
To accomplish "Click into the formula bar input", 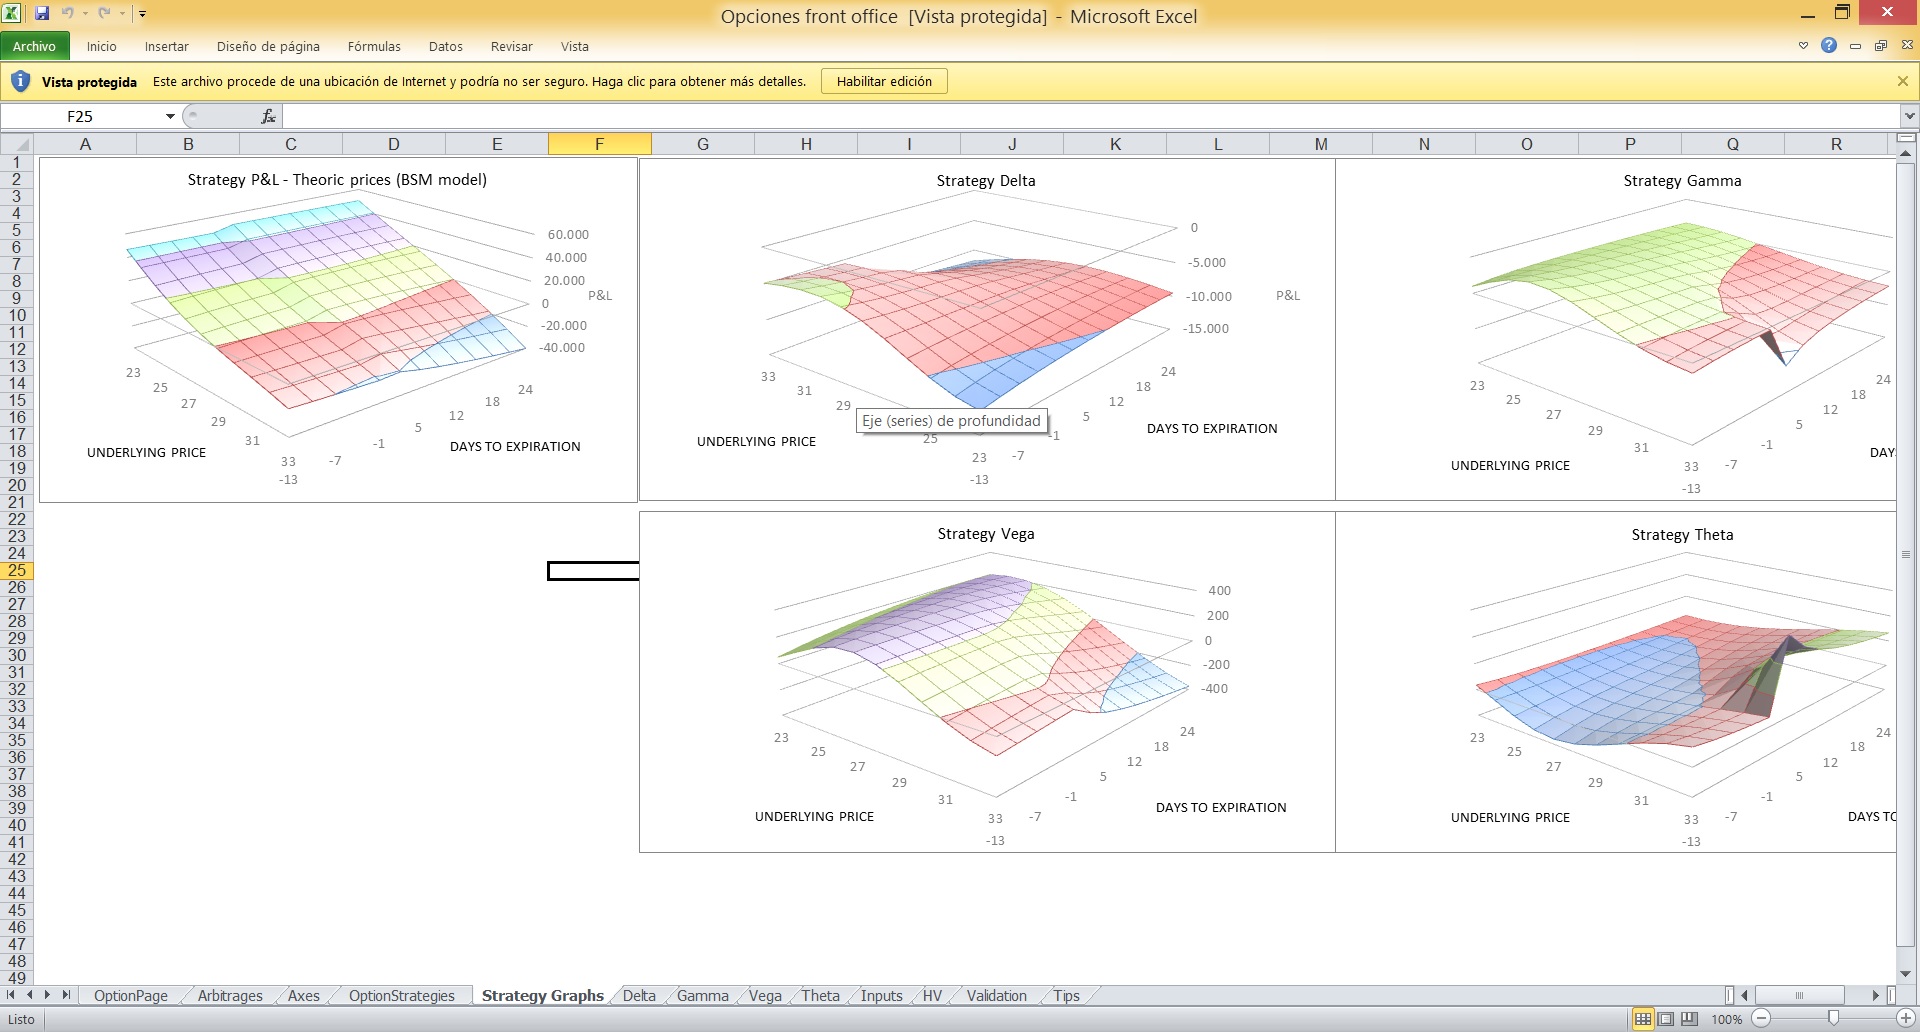I will click(x=1090, y=116).
